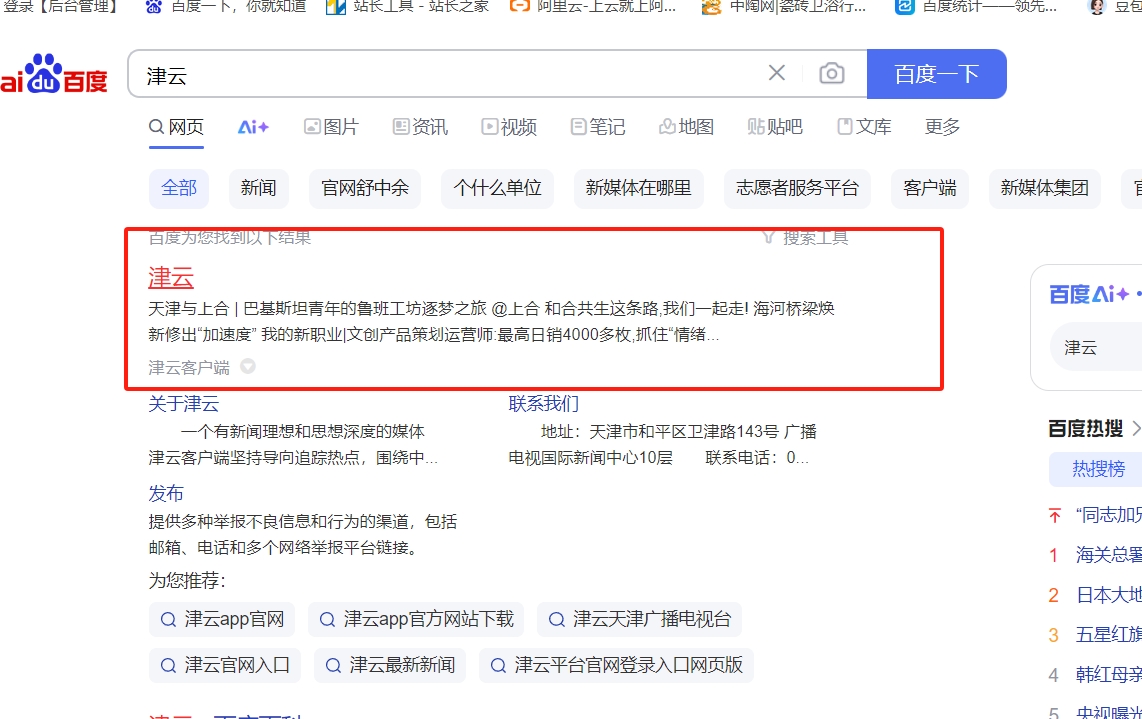1142x719 pixels.
Task: Select the 个什么单位 filter chip
Action: 497,189
